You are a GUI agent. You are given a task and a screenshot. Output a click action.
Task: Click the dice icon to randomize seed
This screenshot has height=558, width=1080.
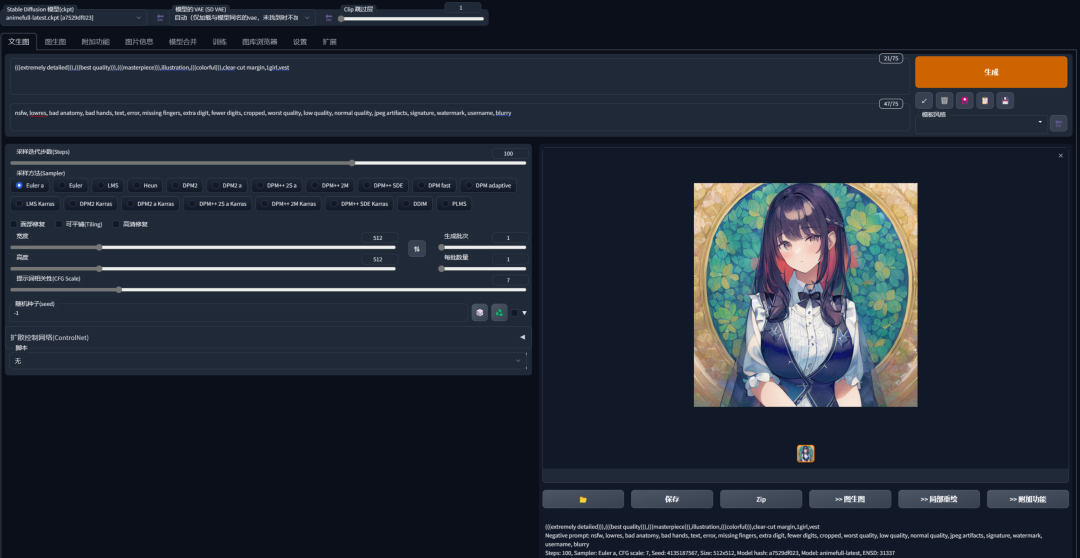point(479,313)
